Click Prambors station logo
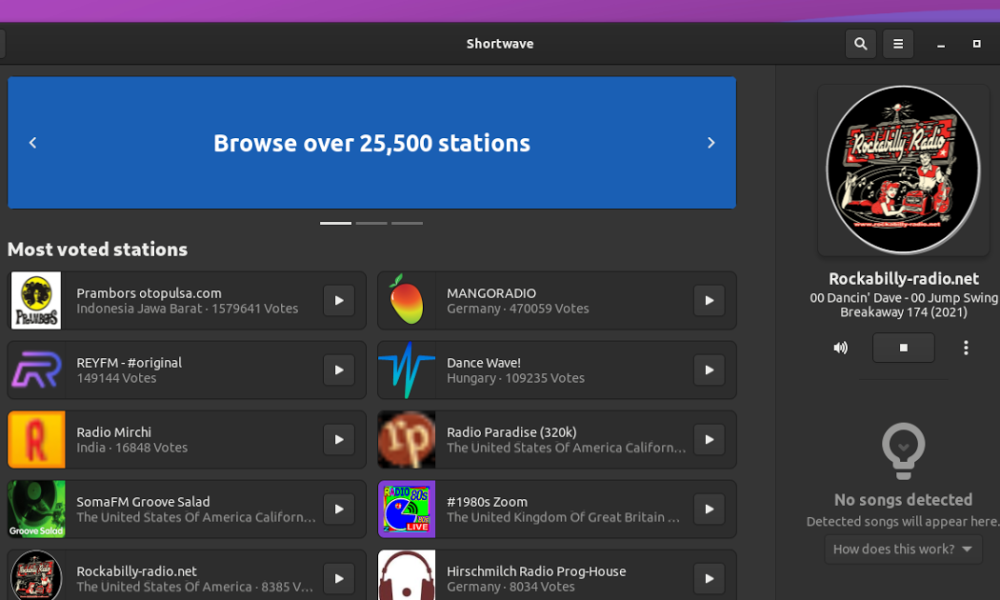The image size is (1000, 600). click(x=36, y=300)
